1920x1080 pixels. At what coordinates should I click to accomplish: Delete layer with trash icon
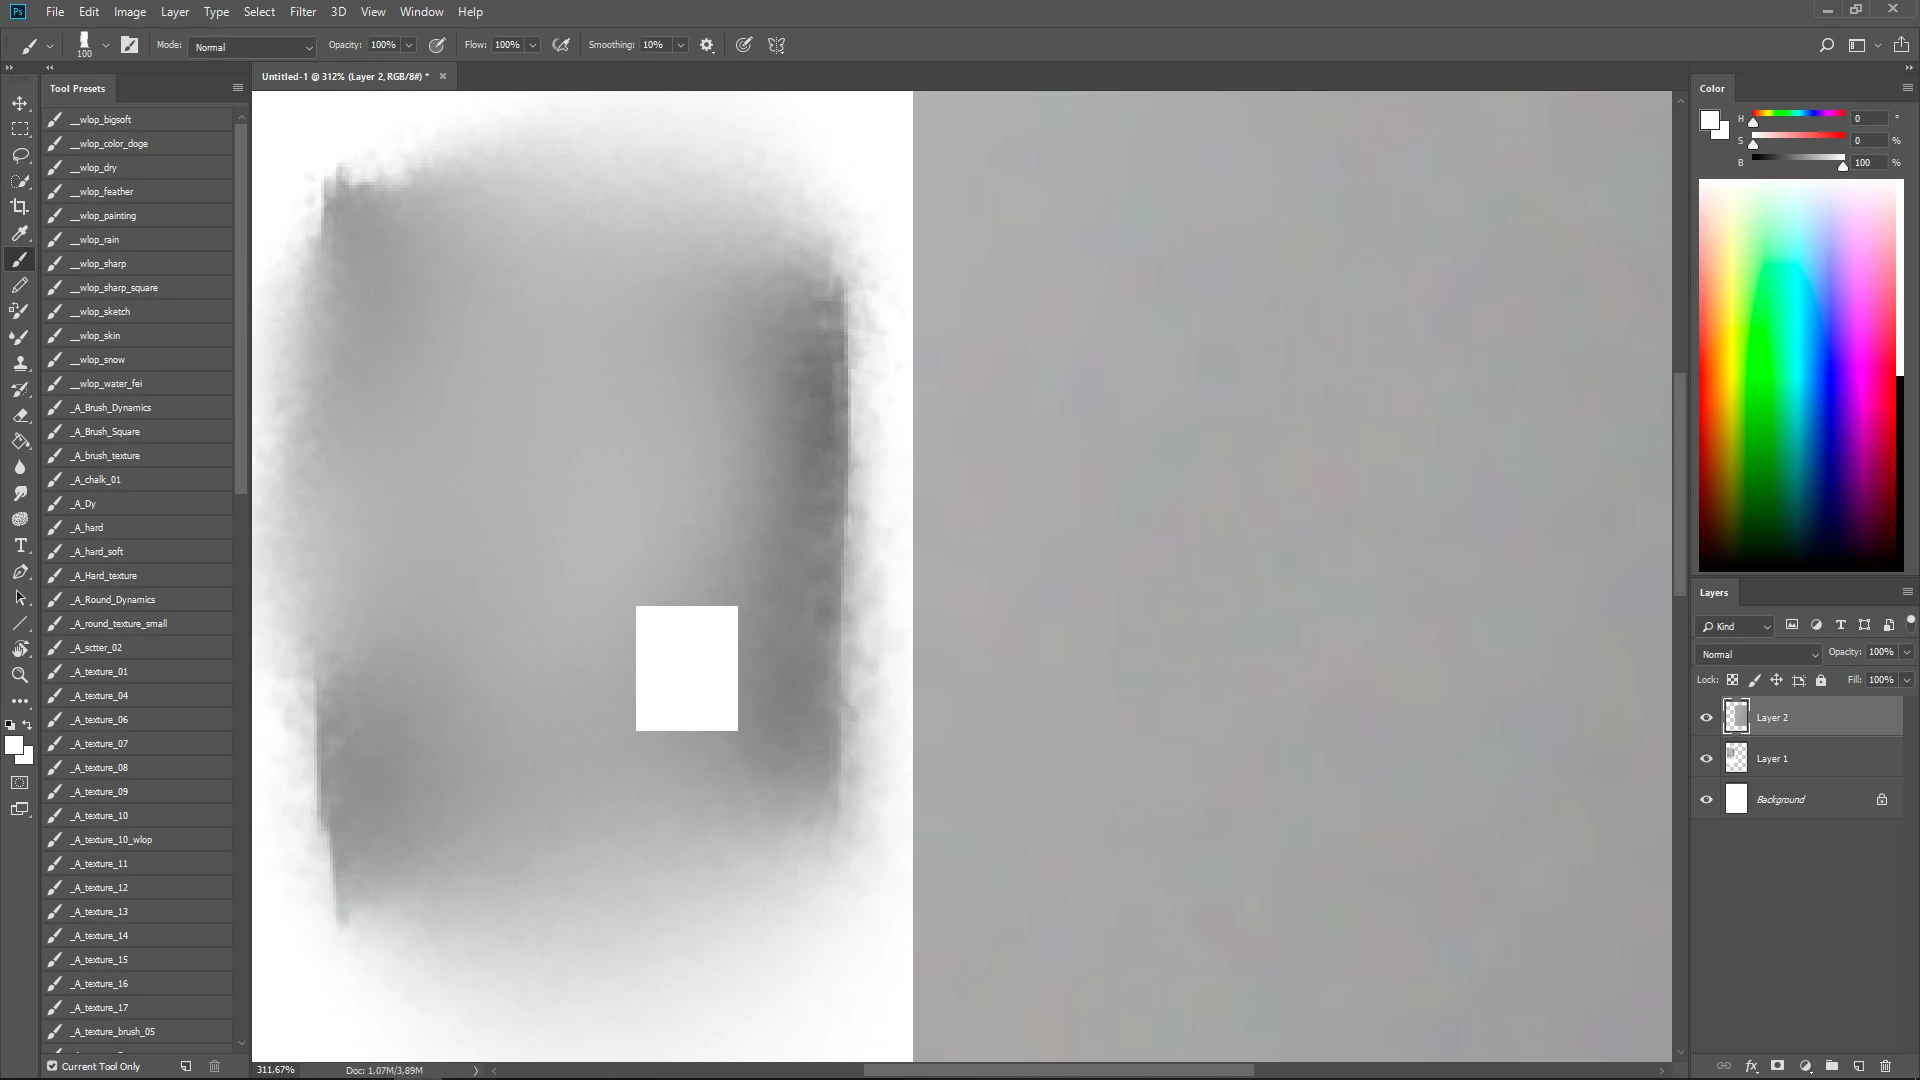(1886, 1066)
